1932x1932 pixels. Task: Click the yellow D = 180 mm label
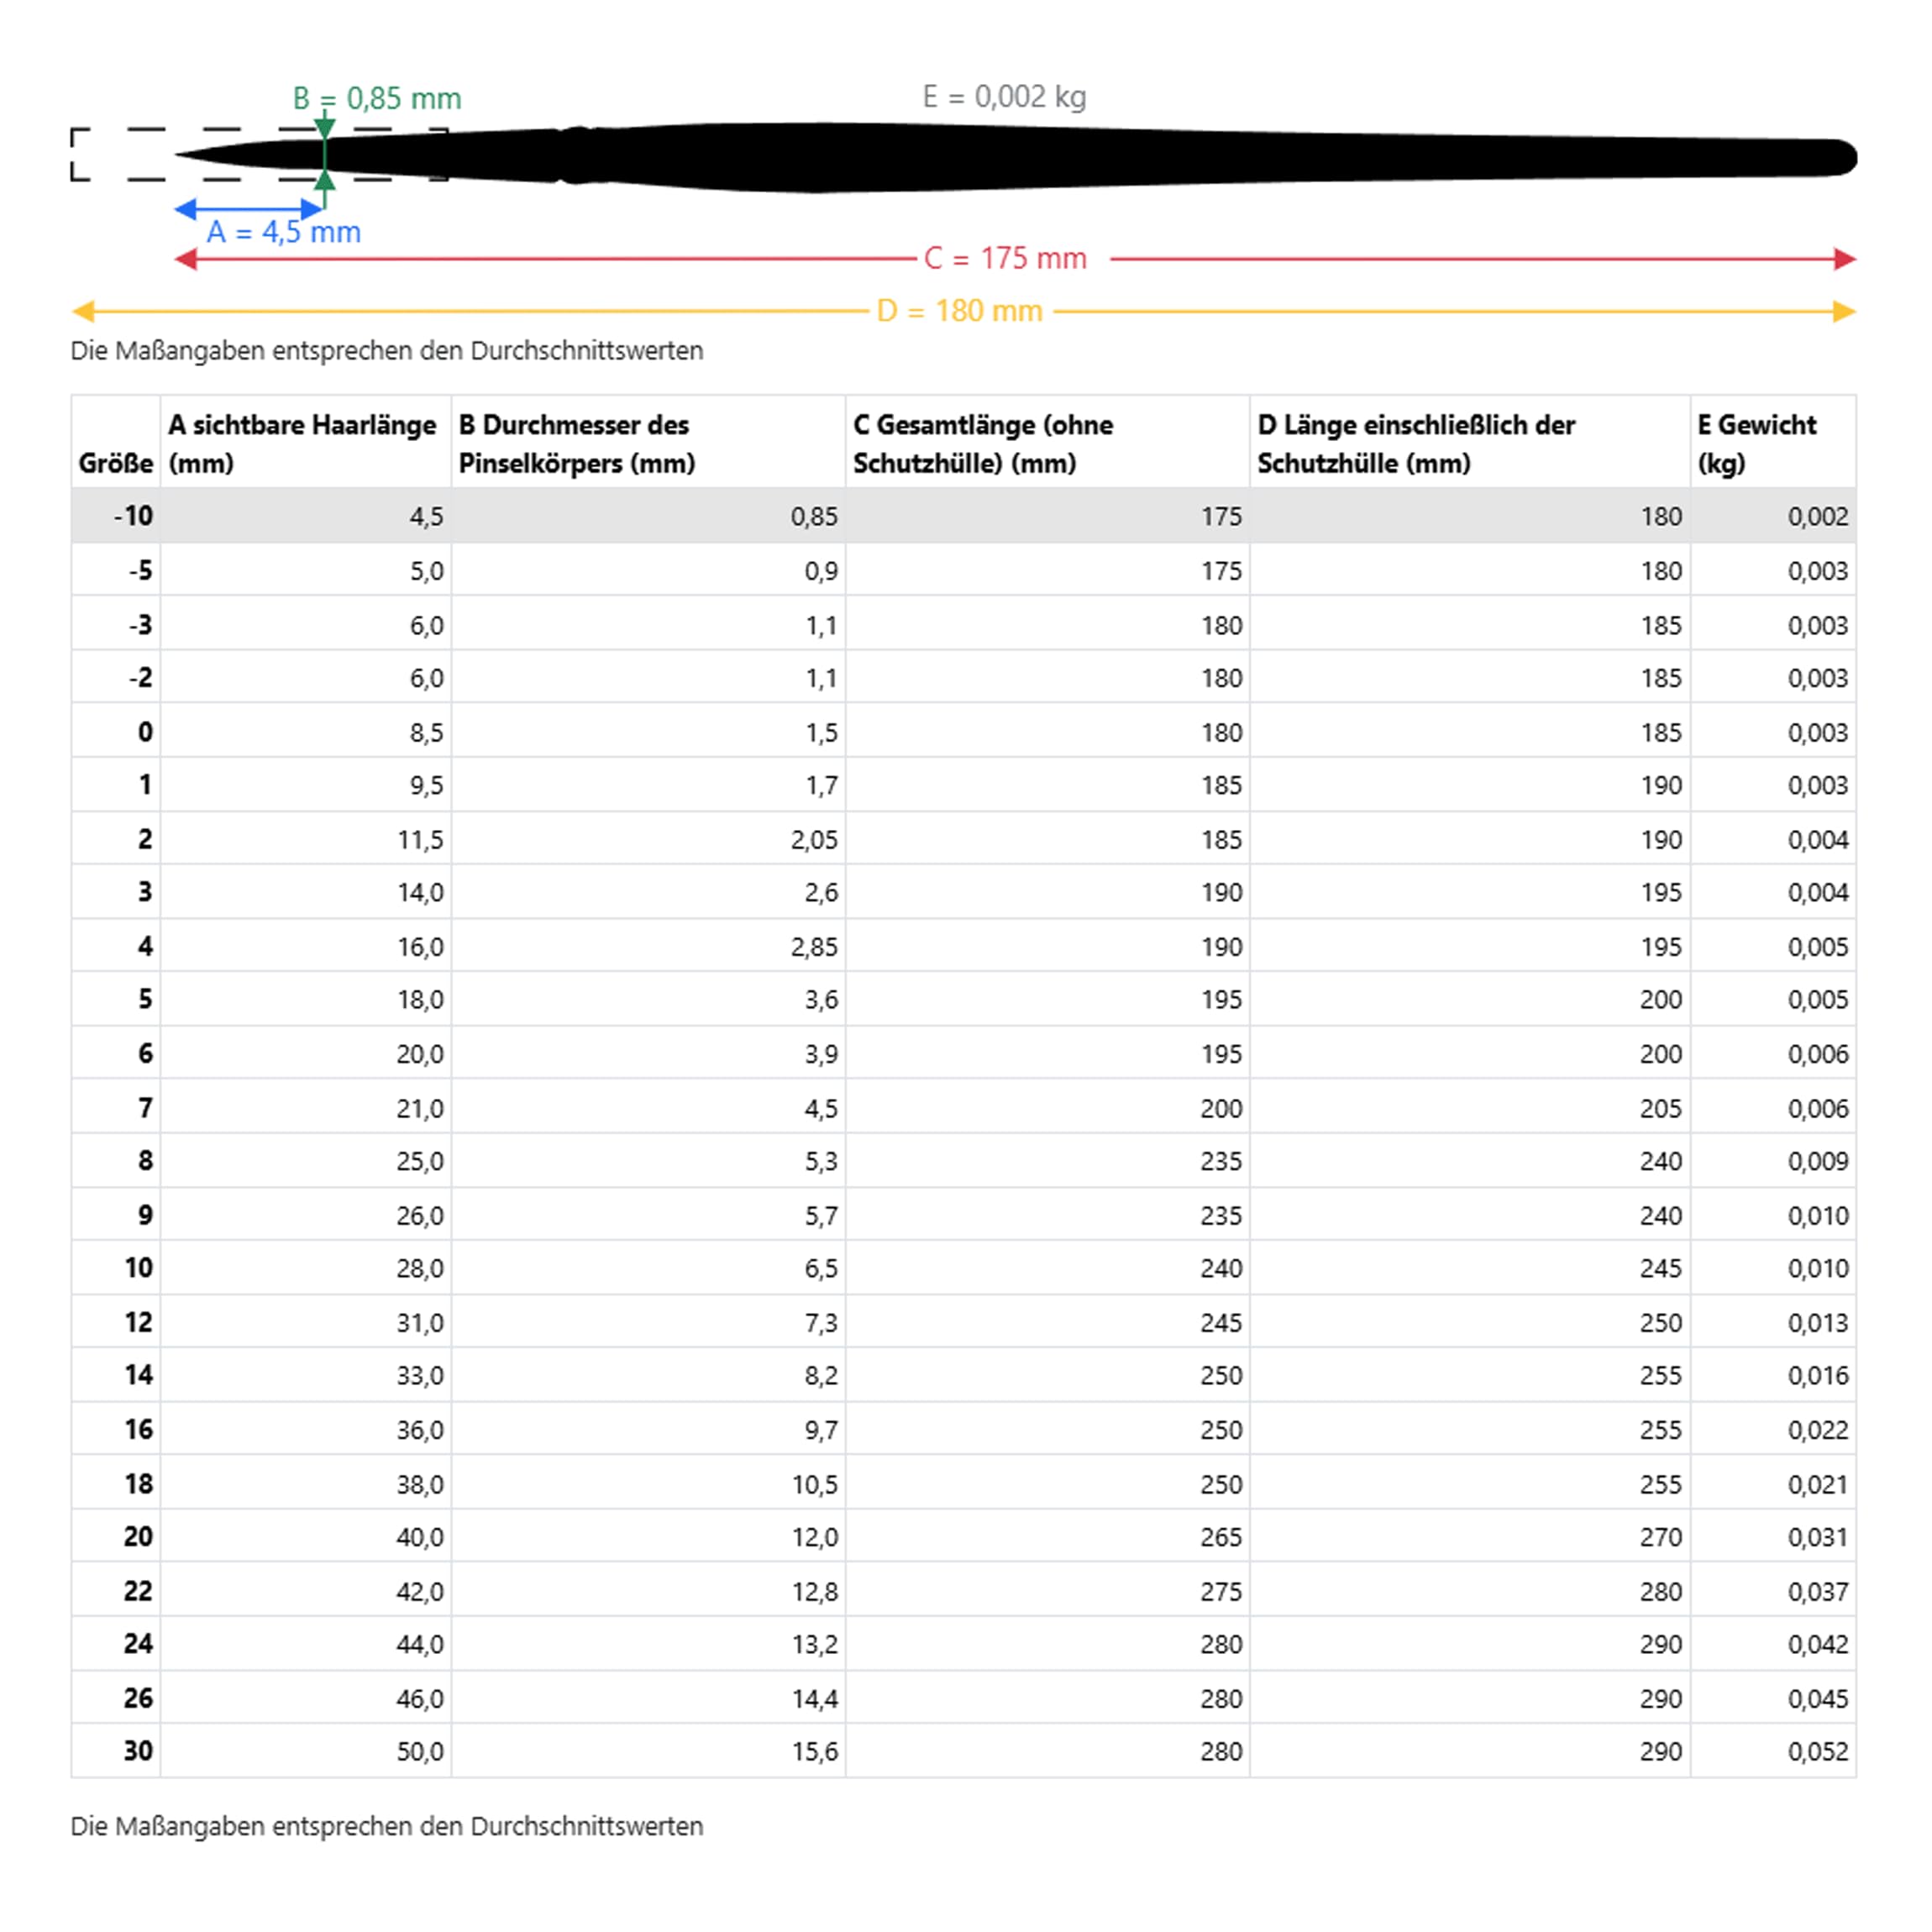pos(959,311)
